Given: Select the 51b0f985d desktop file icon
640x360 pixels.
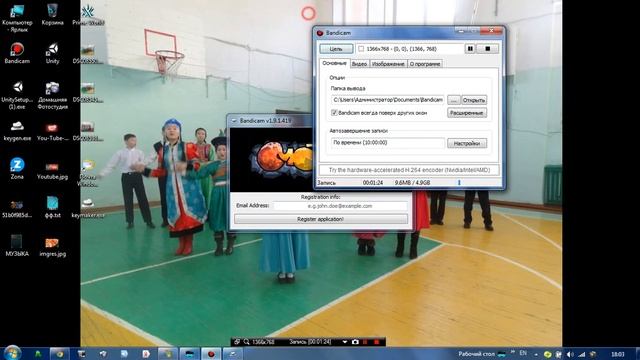Looking at the screenshot, I should point(17,209).
